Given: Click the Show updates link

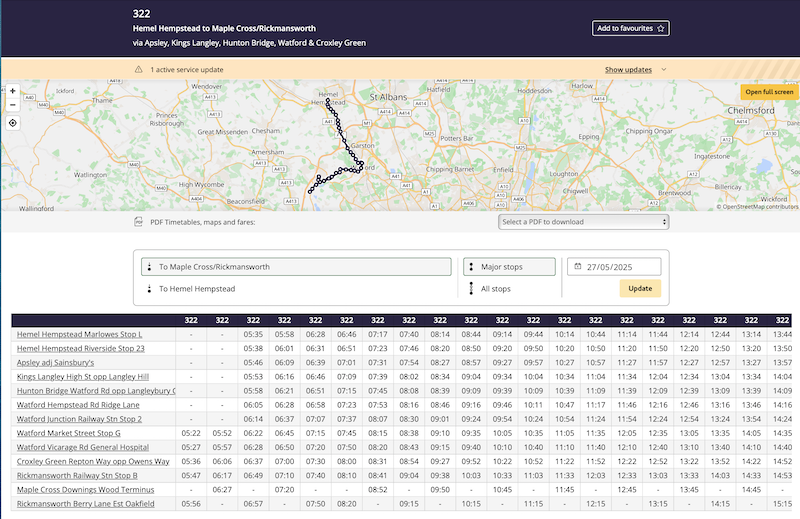Looking at the screenshot, I should click(628, 70).
